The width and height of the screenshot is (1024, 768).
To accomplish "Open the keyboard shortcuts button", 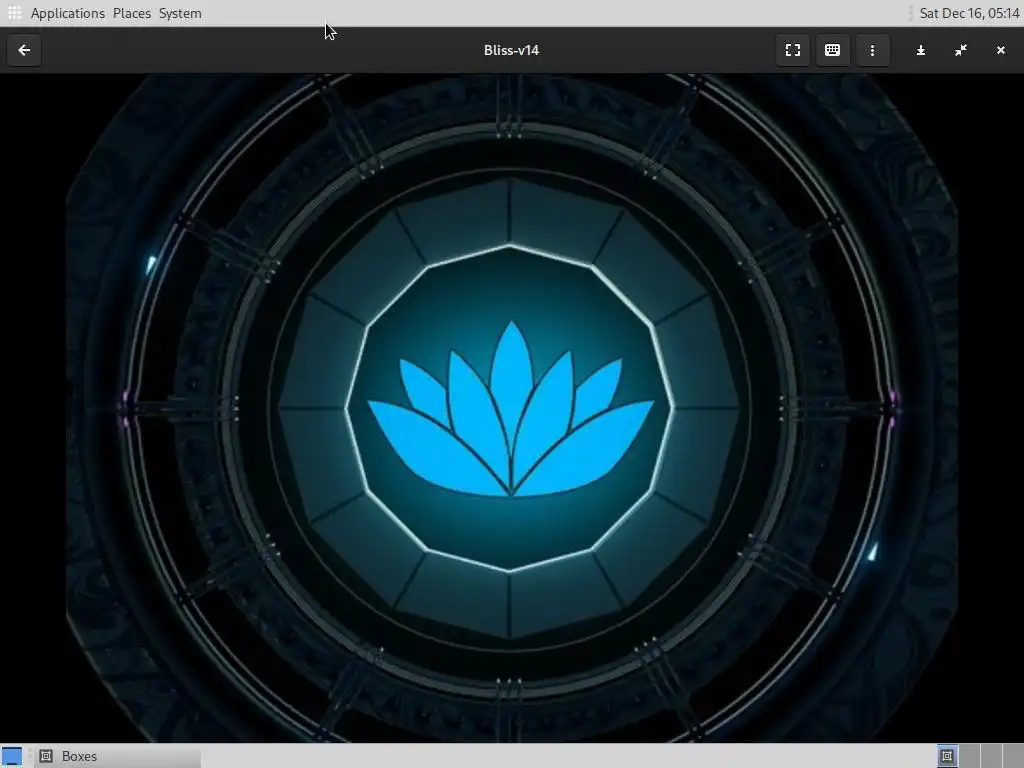I will click(x=832, y=50).
